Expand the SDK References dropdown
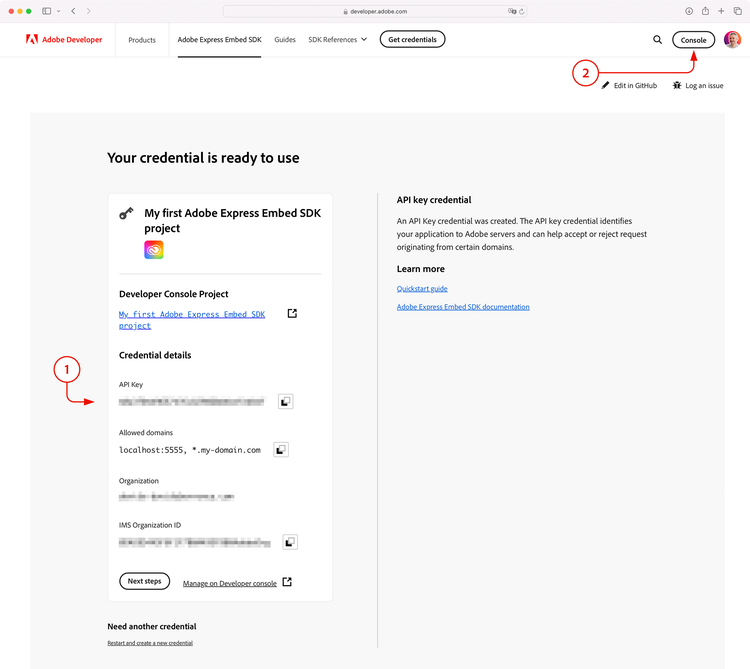This screenshot has height=669, width=750. pos(337,40)
